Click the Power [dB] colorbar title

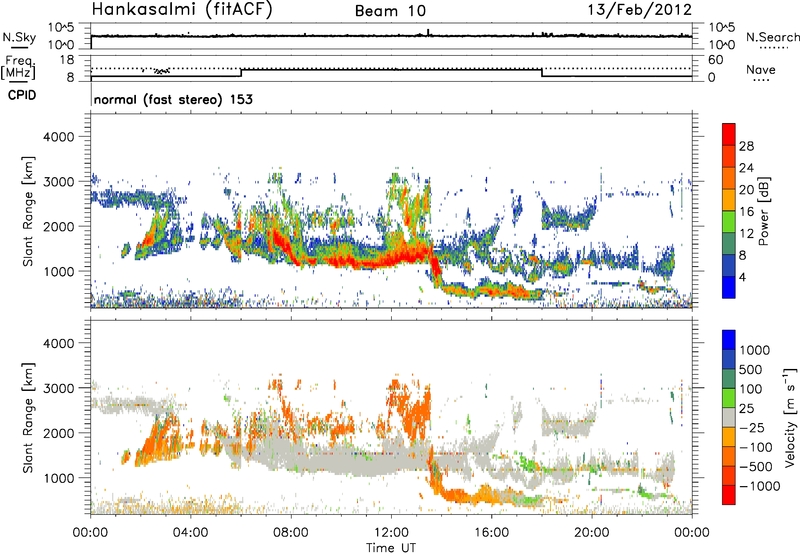tap(763, 211)
